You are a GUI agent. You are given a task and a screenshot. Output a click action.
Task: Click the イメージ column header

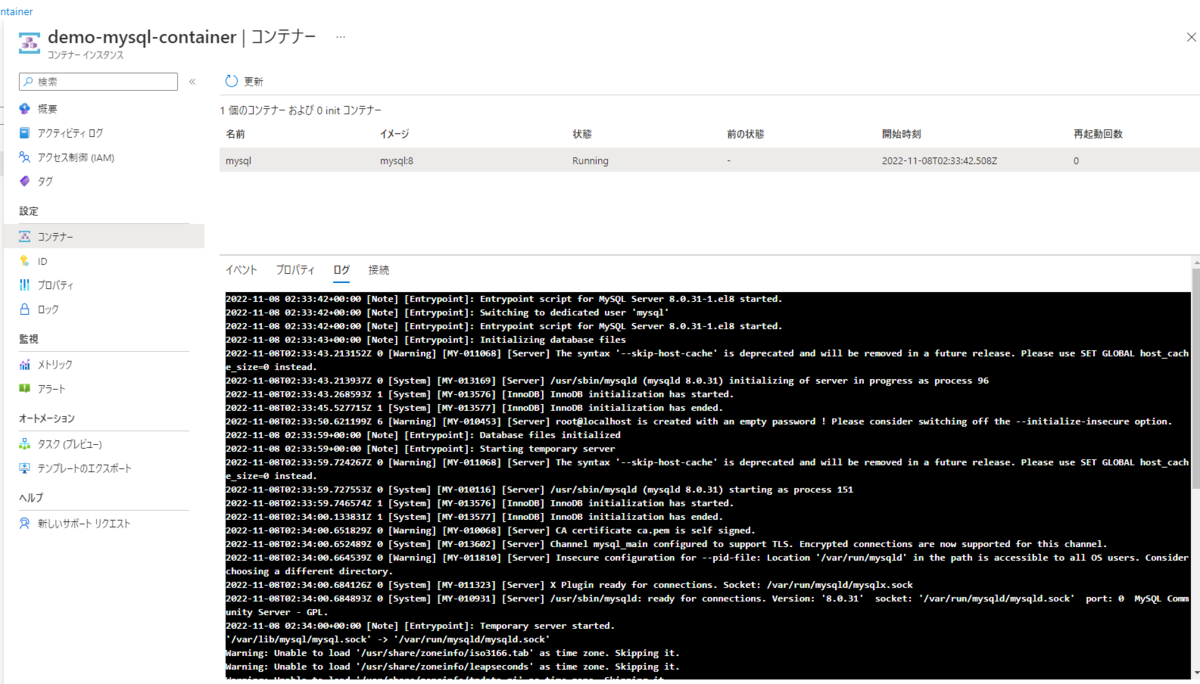pyautogui.click(x=394, y=134)
